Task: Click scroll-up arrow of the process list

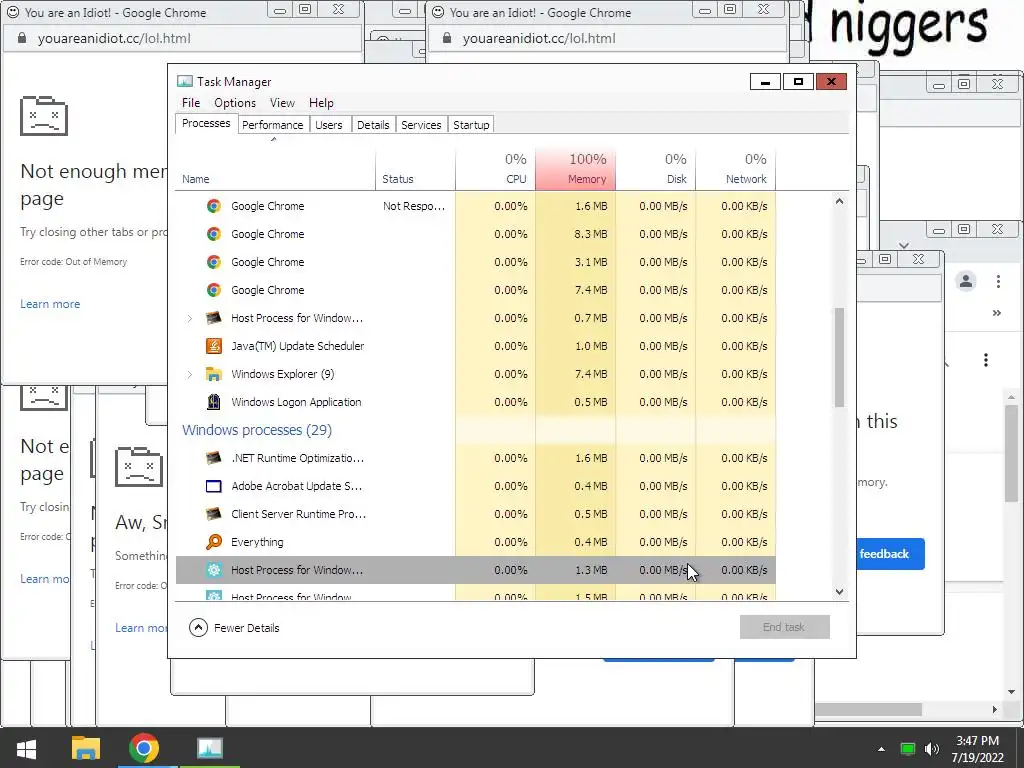Action: pyautogui.click(x=839, y=202)
